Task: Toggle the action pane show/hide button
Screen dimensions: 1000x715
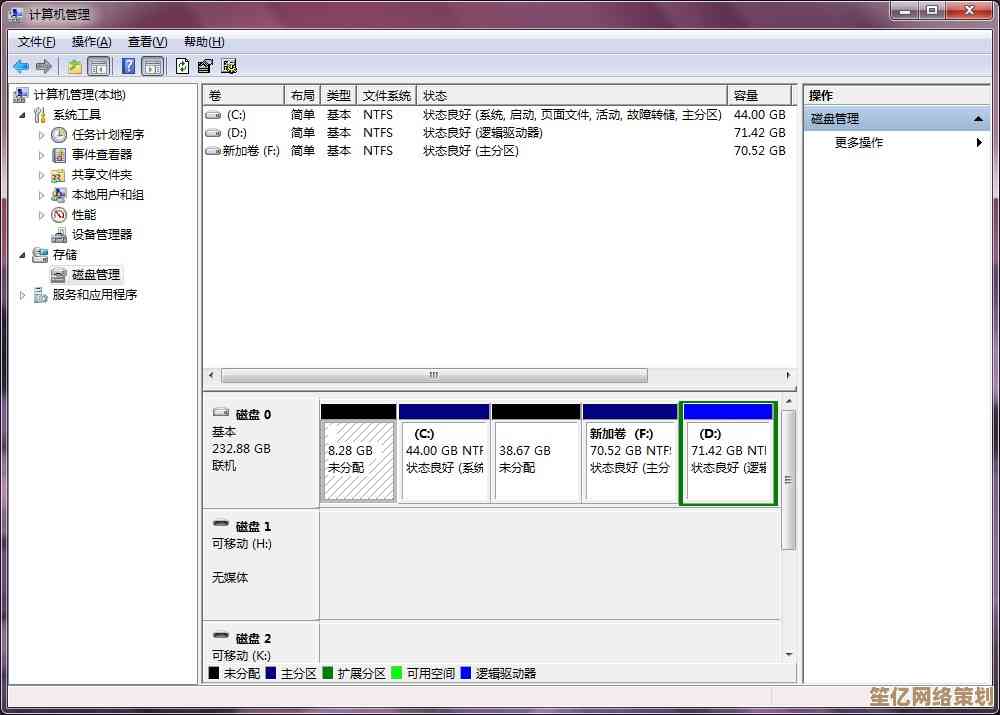Action: pyautogui.click(x=152, y=66)
